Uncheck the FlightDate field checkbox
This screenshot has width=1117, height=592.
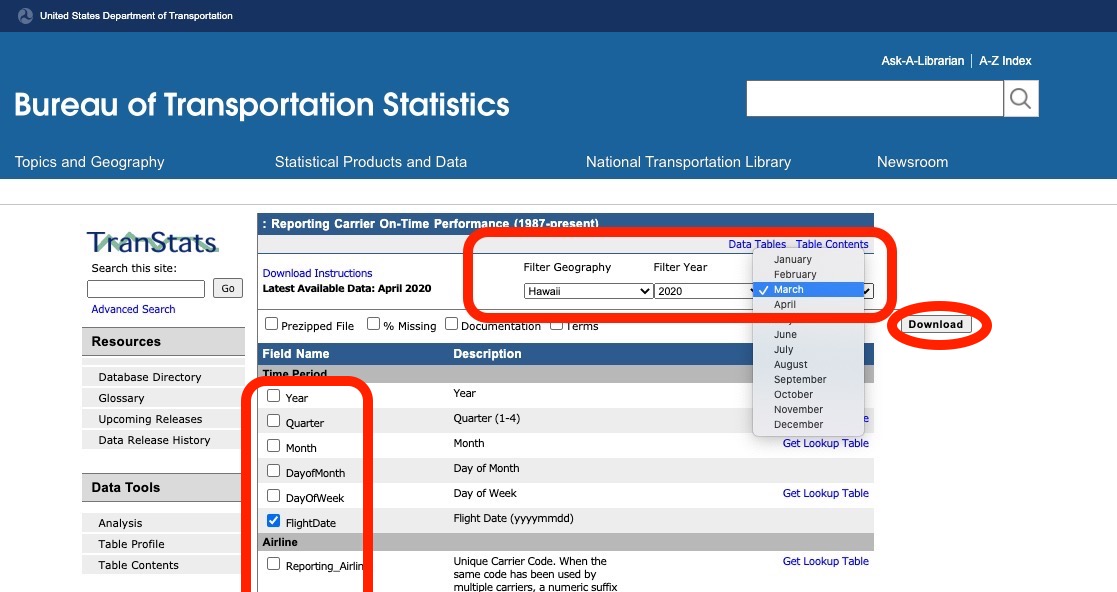point(274,521)
